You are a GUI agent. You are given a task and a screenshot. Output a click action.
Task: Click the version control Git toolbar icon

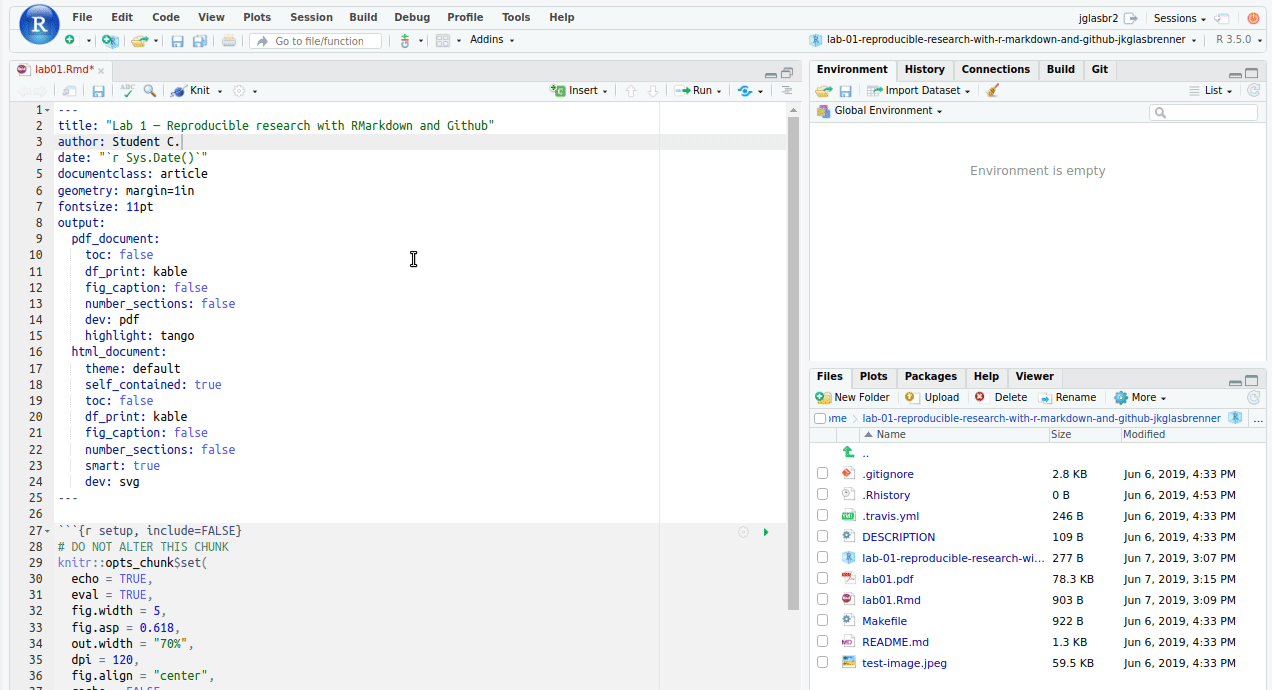(405, 41)
